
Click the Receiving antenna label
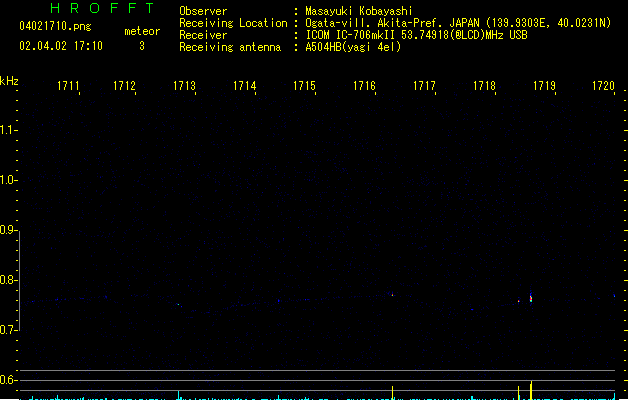pos(230,47)
